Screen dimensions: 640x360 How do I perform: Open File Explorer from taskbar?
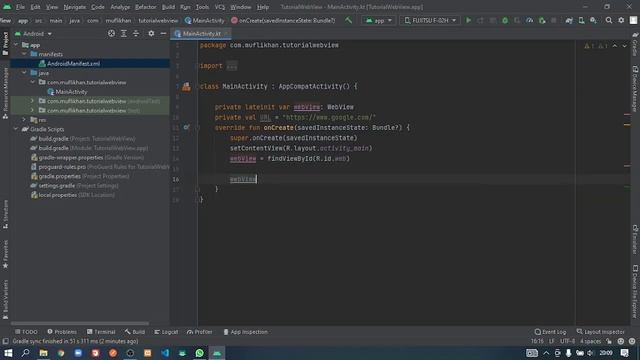click(43, 353)
